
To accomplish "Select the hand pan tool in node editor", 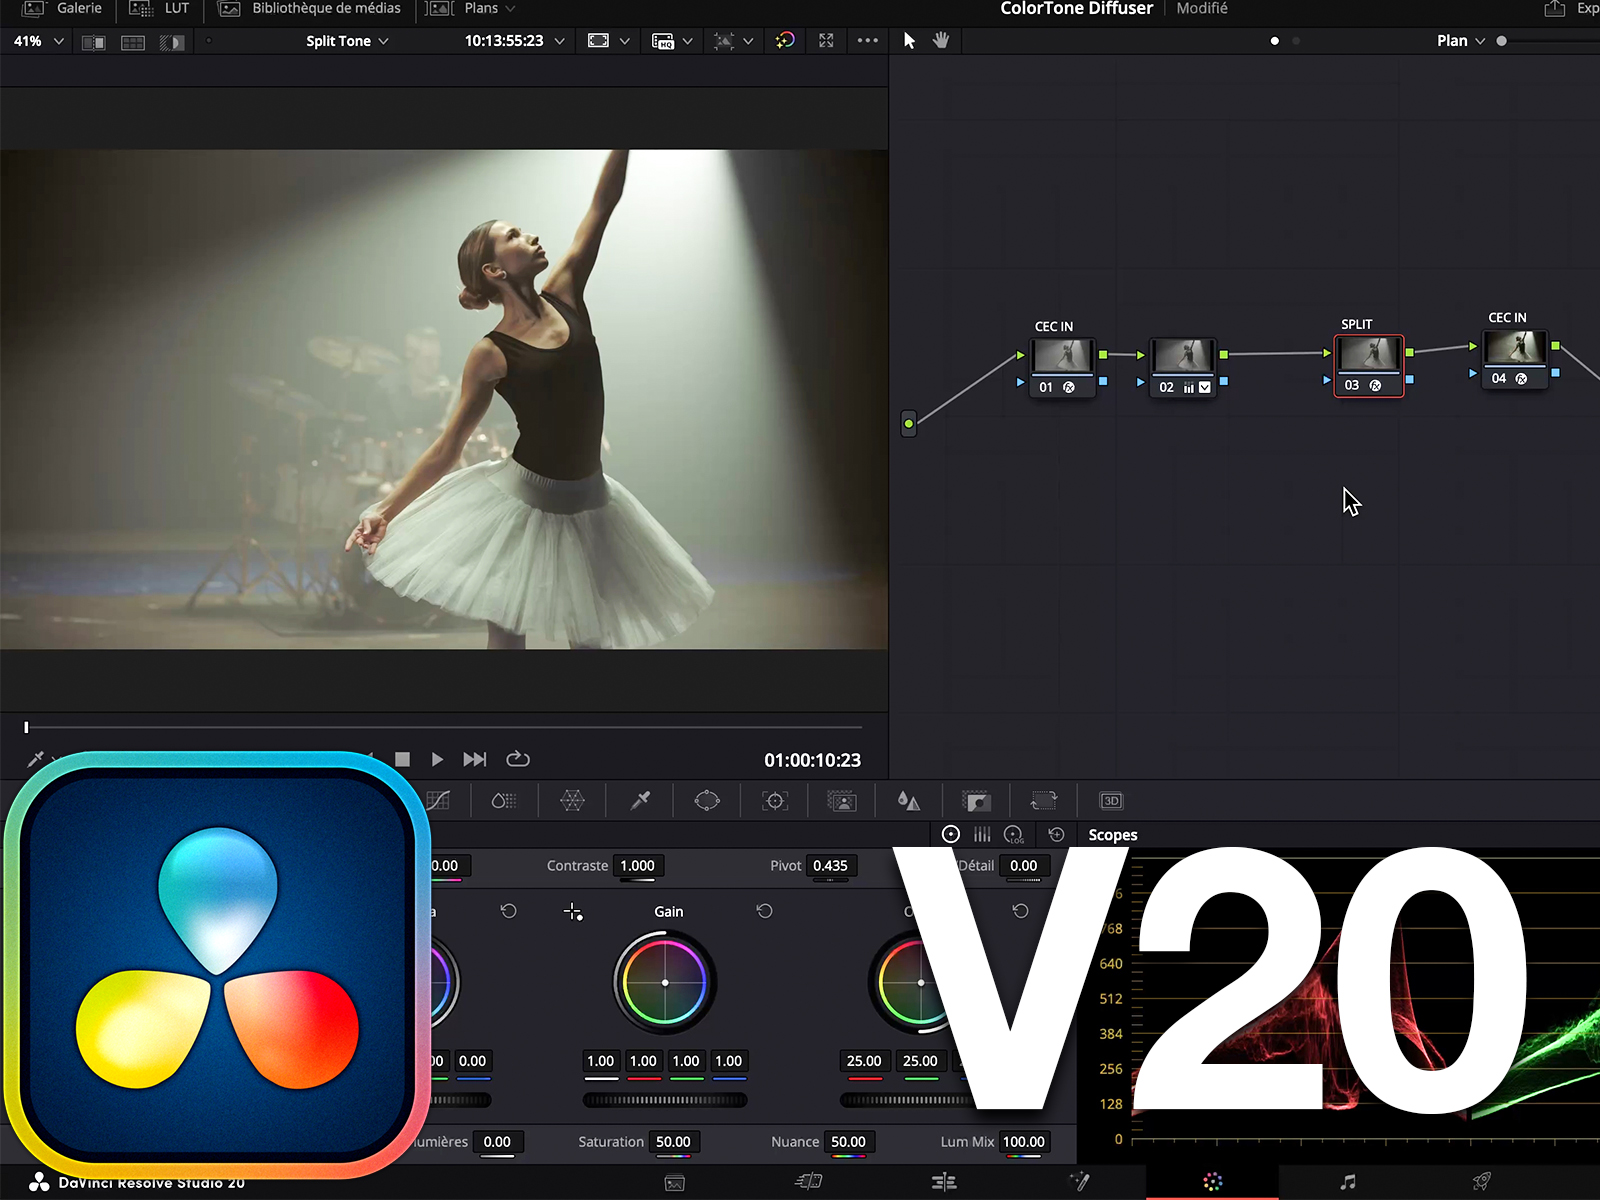I will point(941,41).
